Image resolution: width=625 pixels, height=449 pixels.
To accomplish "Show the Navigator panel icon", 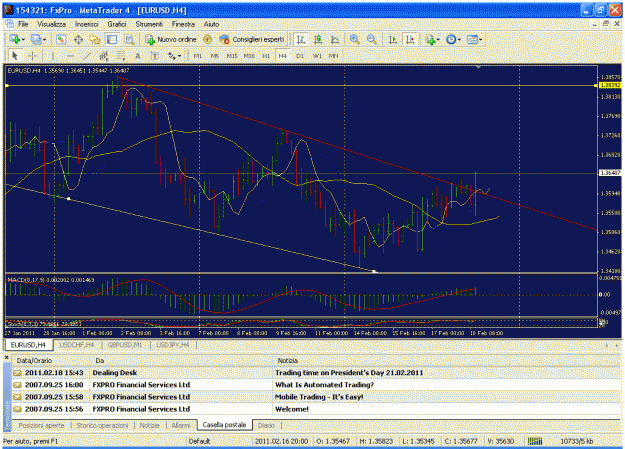I will click(95, 39).
